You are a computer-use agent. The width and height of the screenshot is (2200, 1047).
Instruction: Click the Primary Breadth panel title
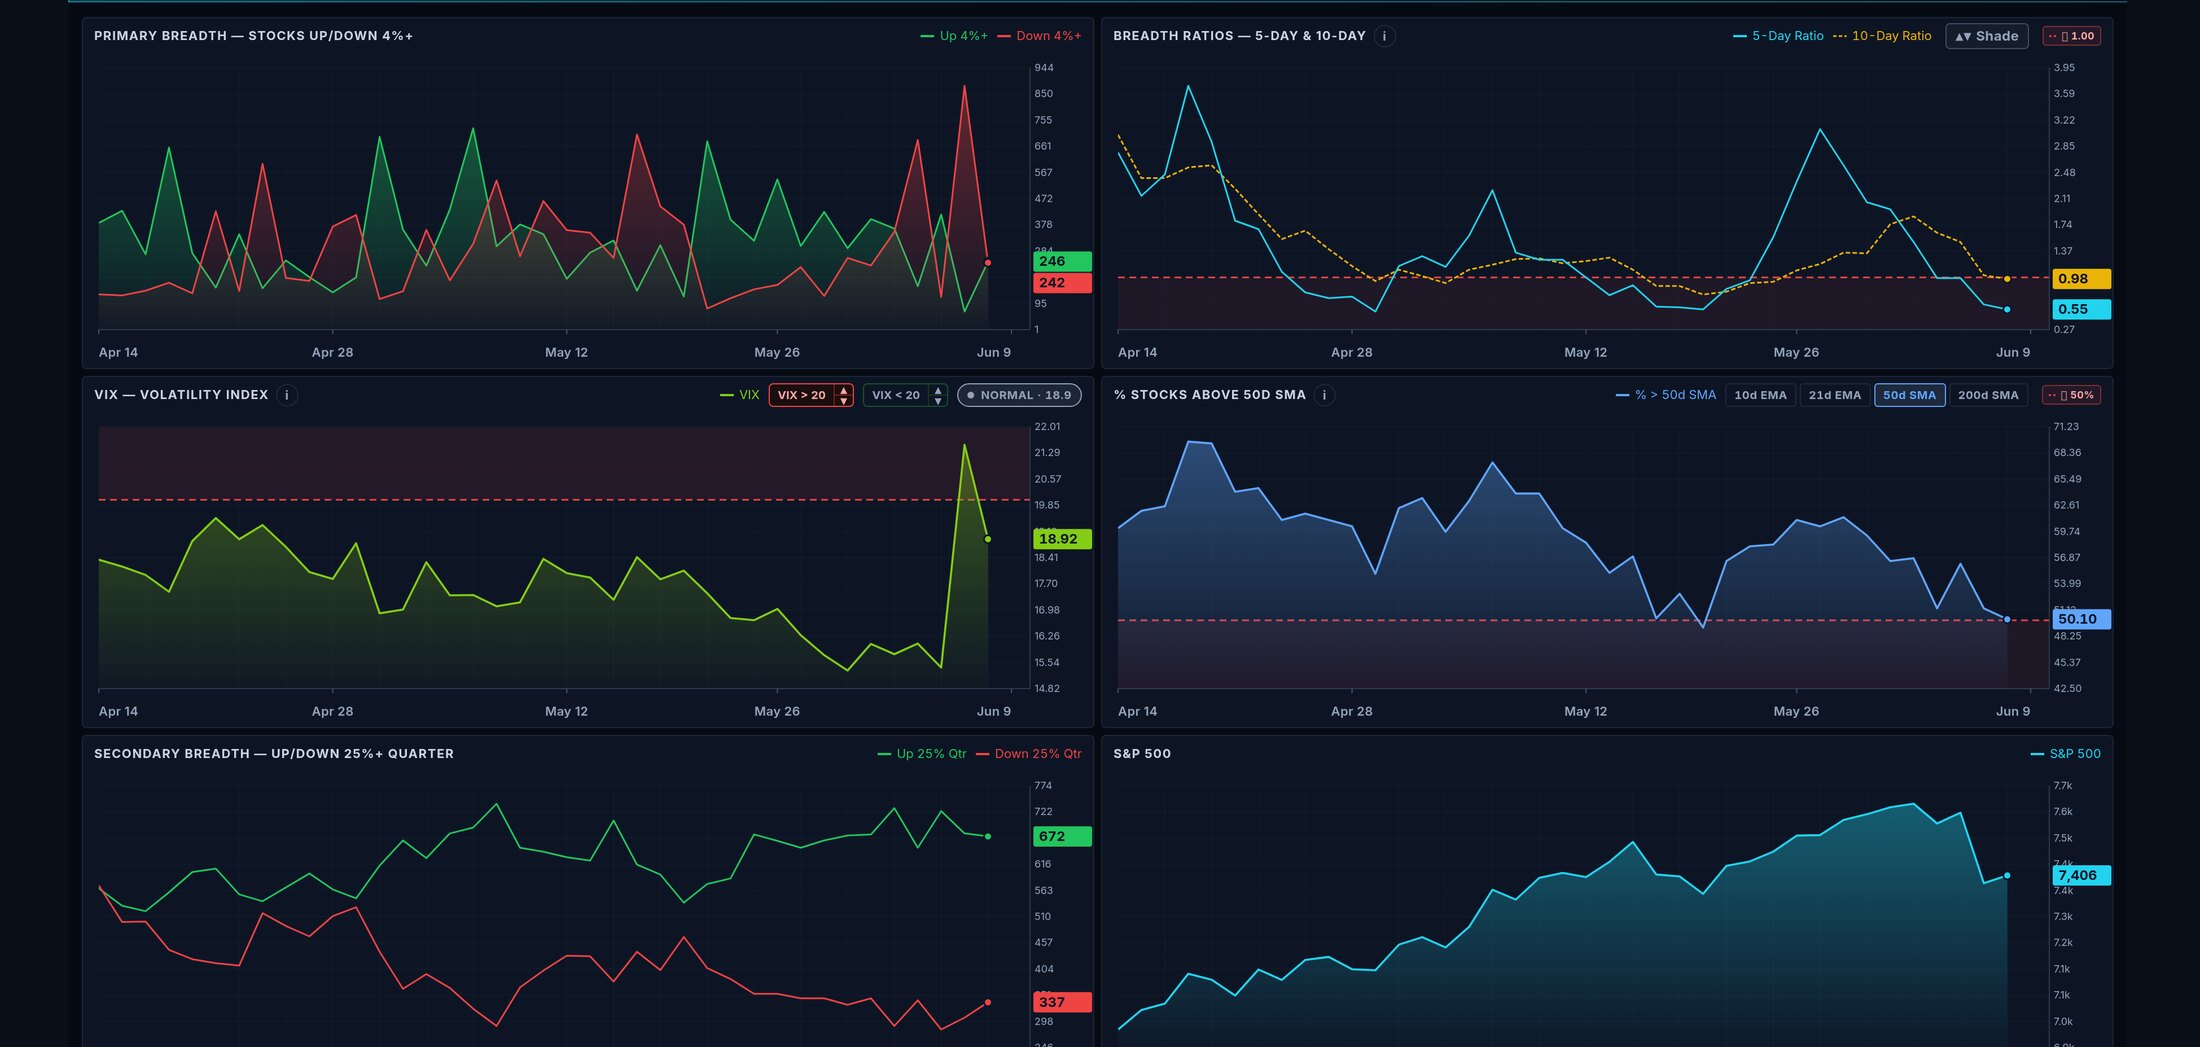[253, 36]
